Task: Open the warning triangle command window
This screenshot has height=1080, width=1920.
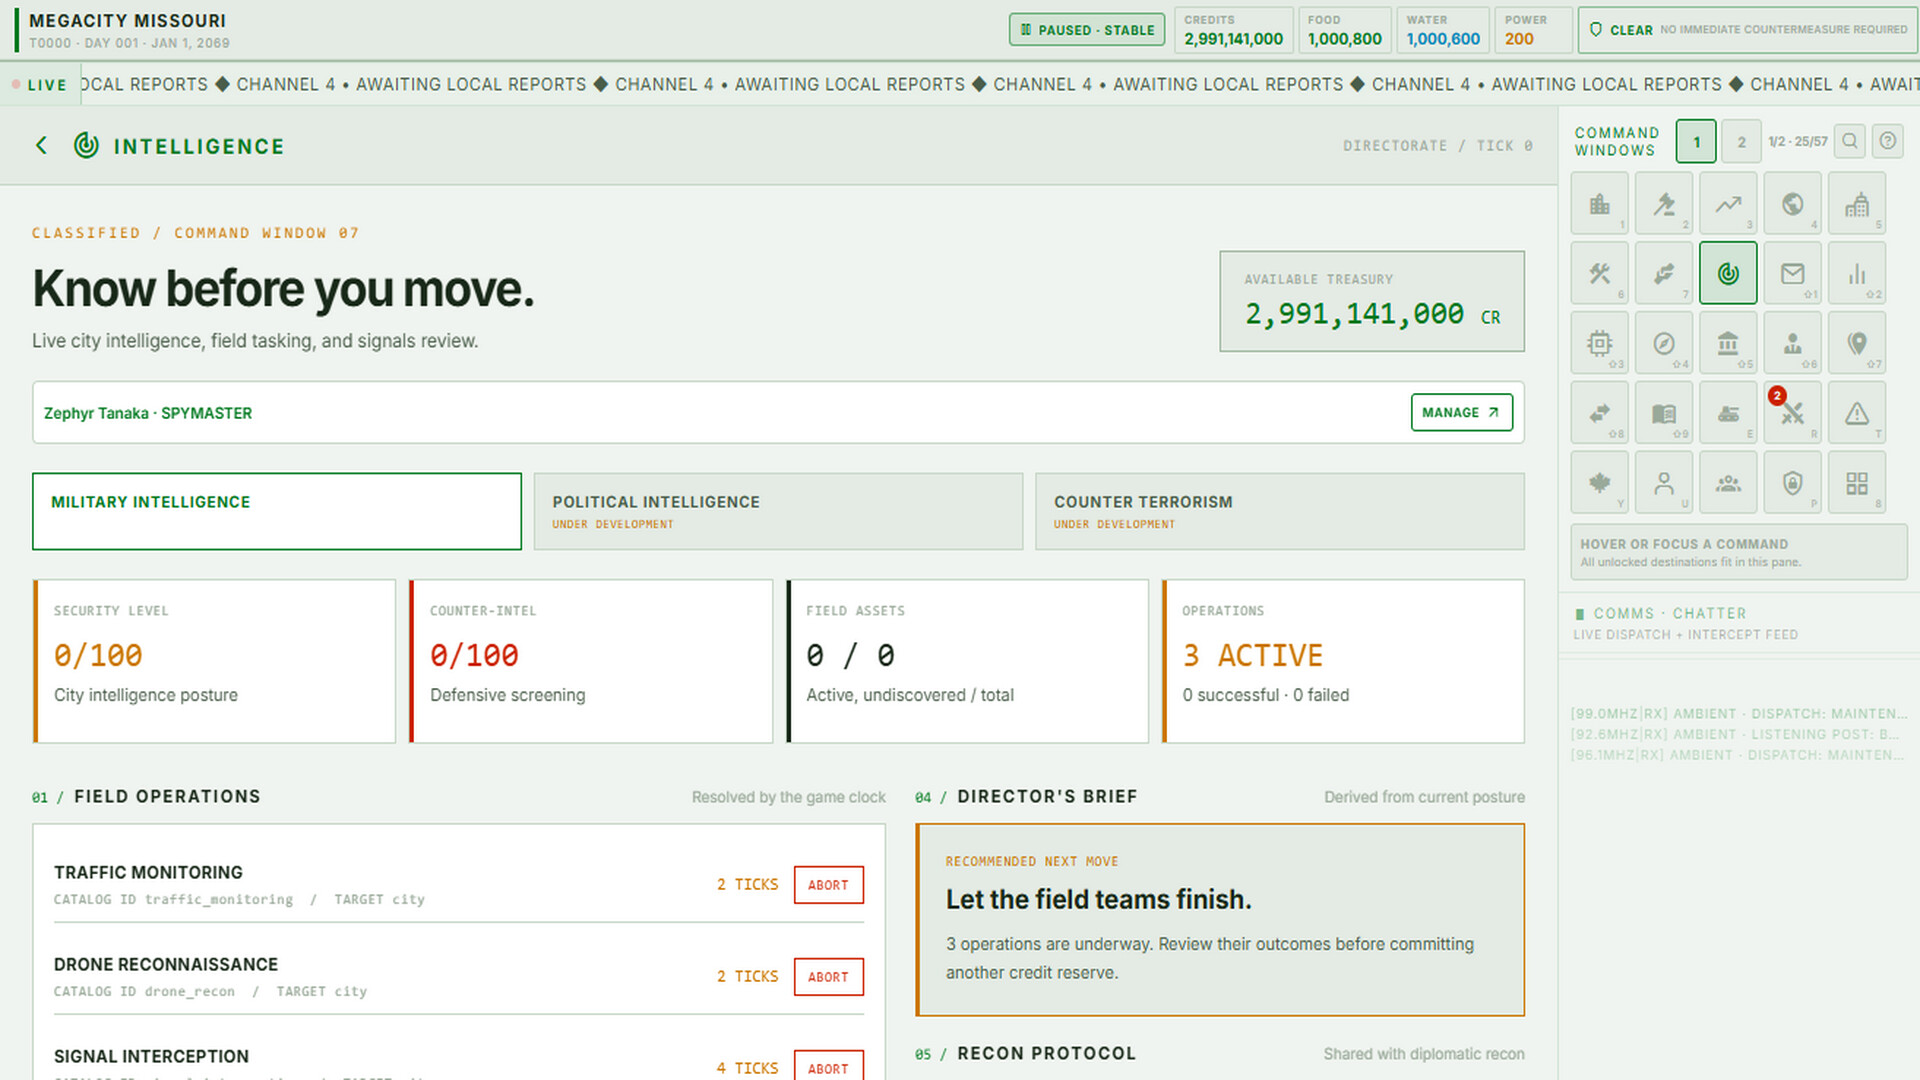Action: [1857, 413]
